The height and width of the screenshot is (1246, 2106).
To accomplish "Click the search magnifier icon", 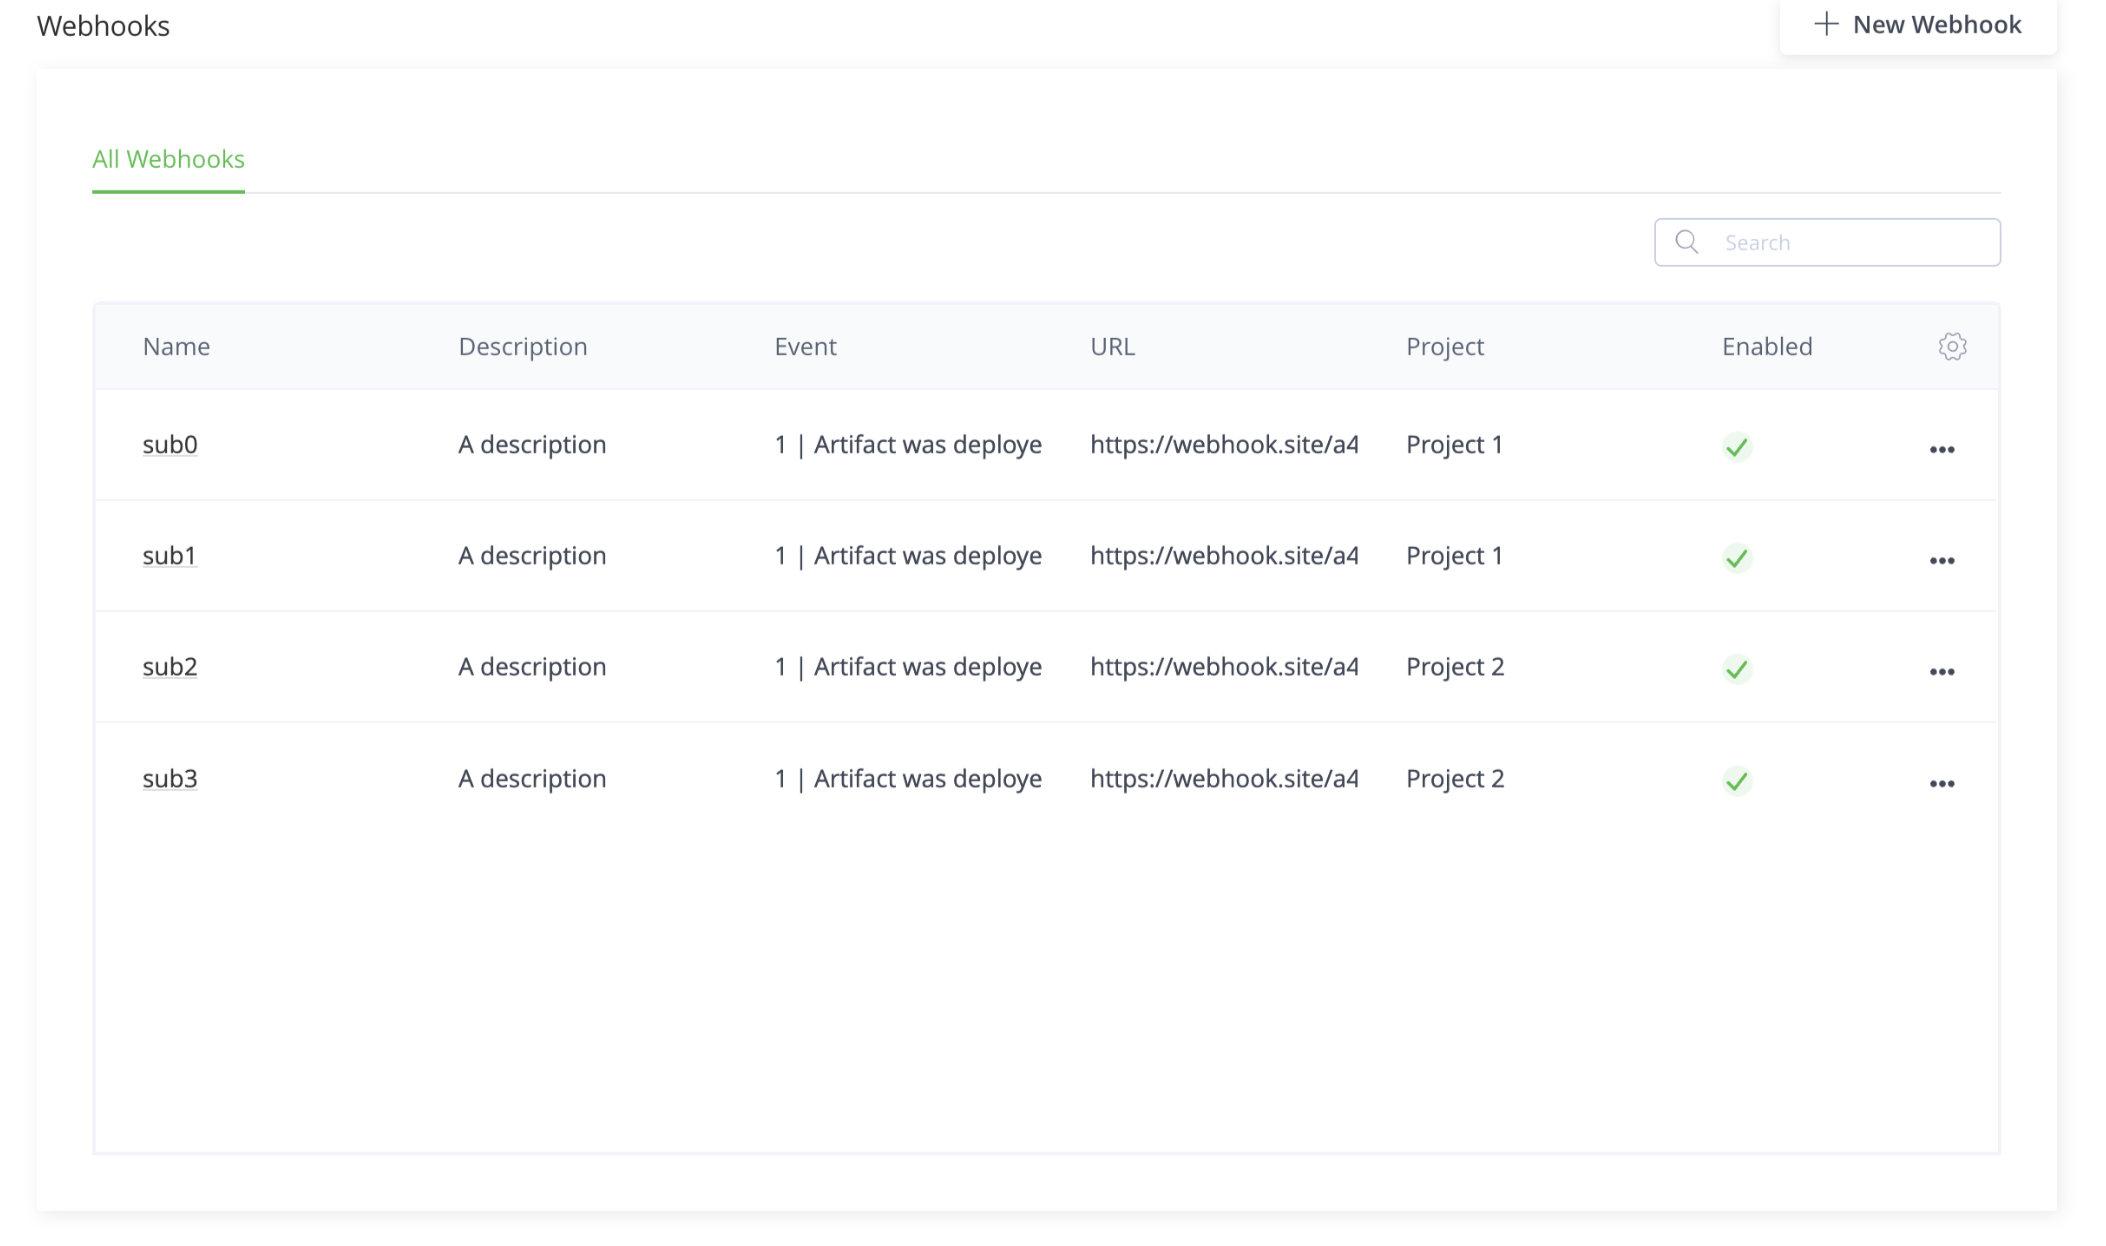I will [1687, 242].
